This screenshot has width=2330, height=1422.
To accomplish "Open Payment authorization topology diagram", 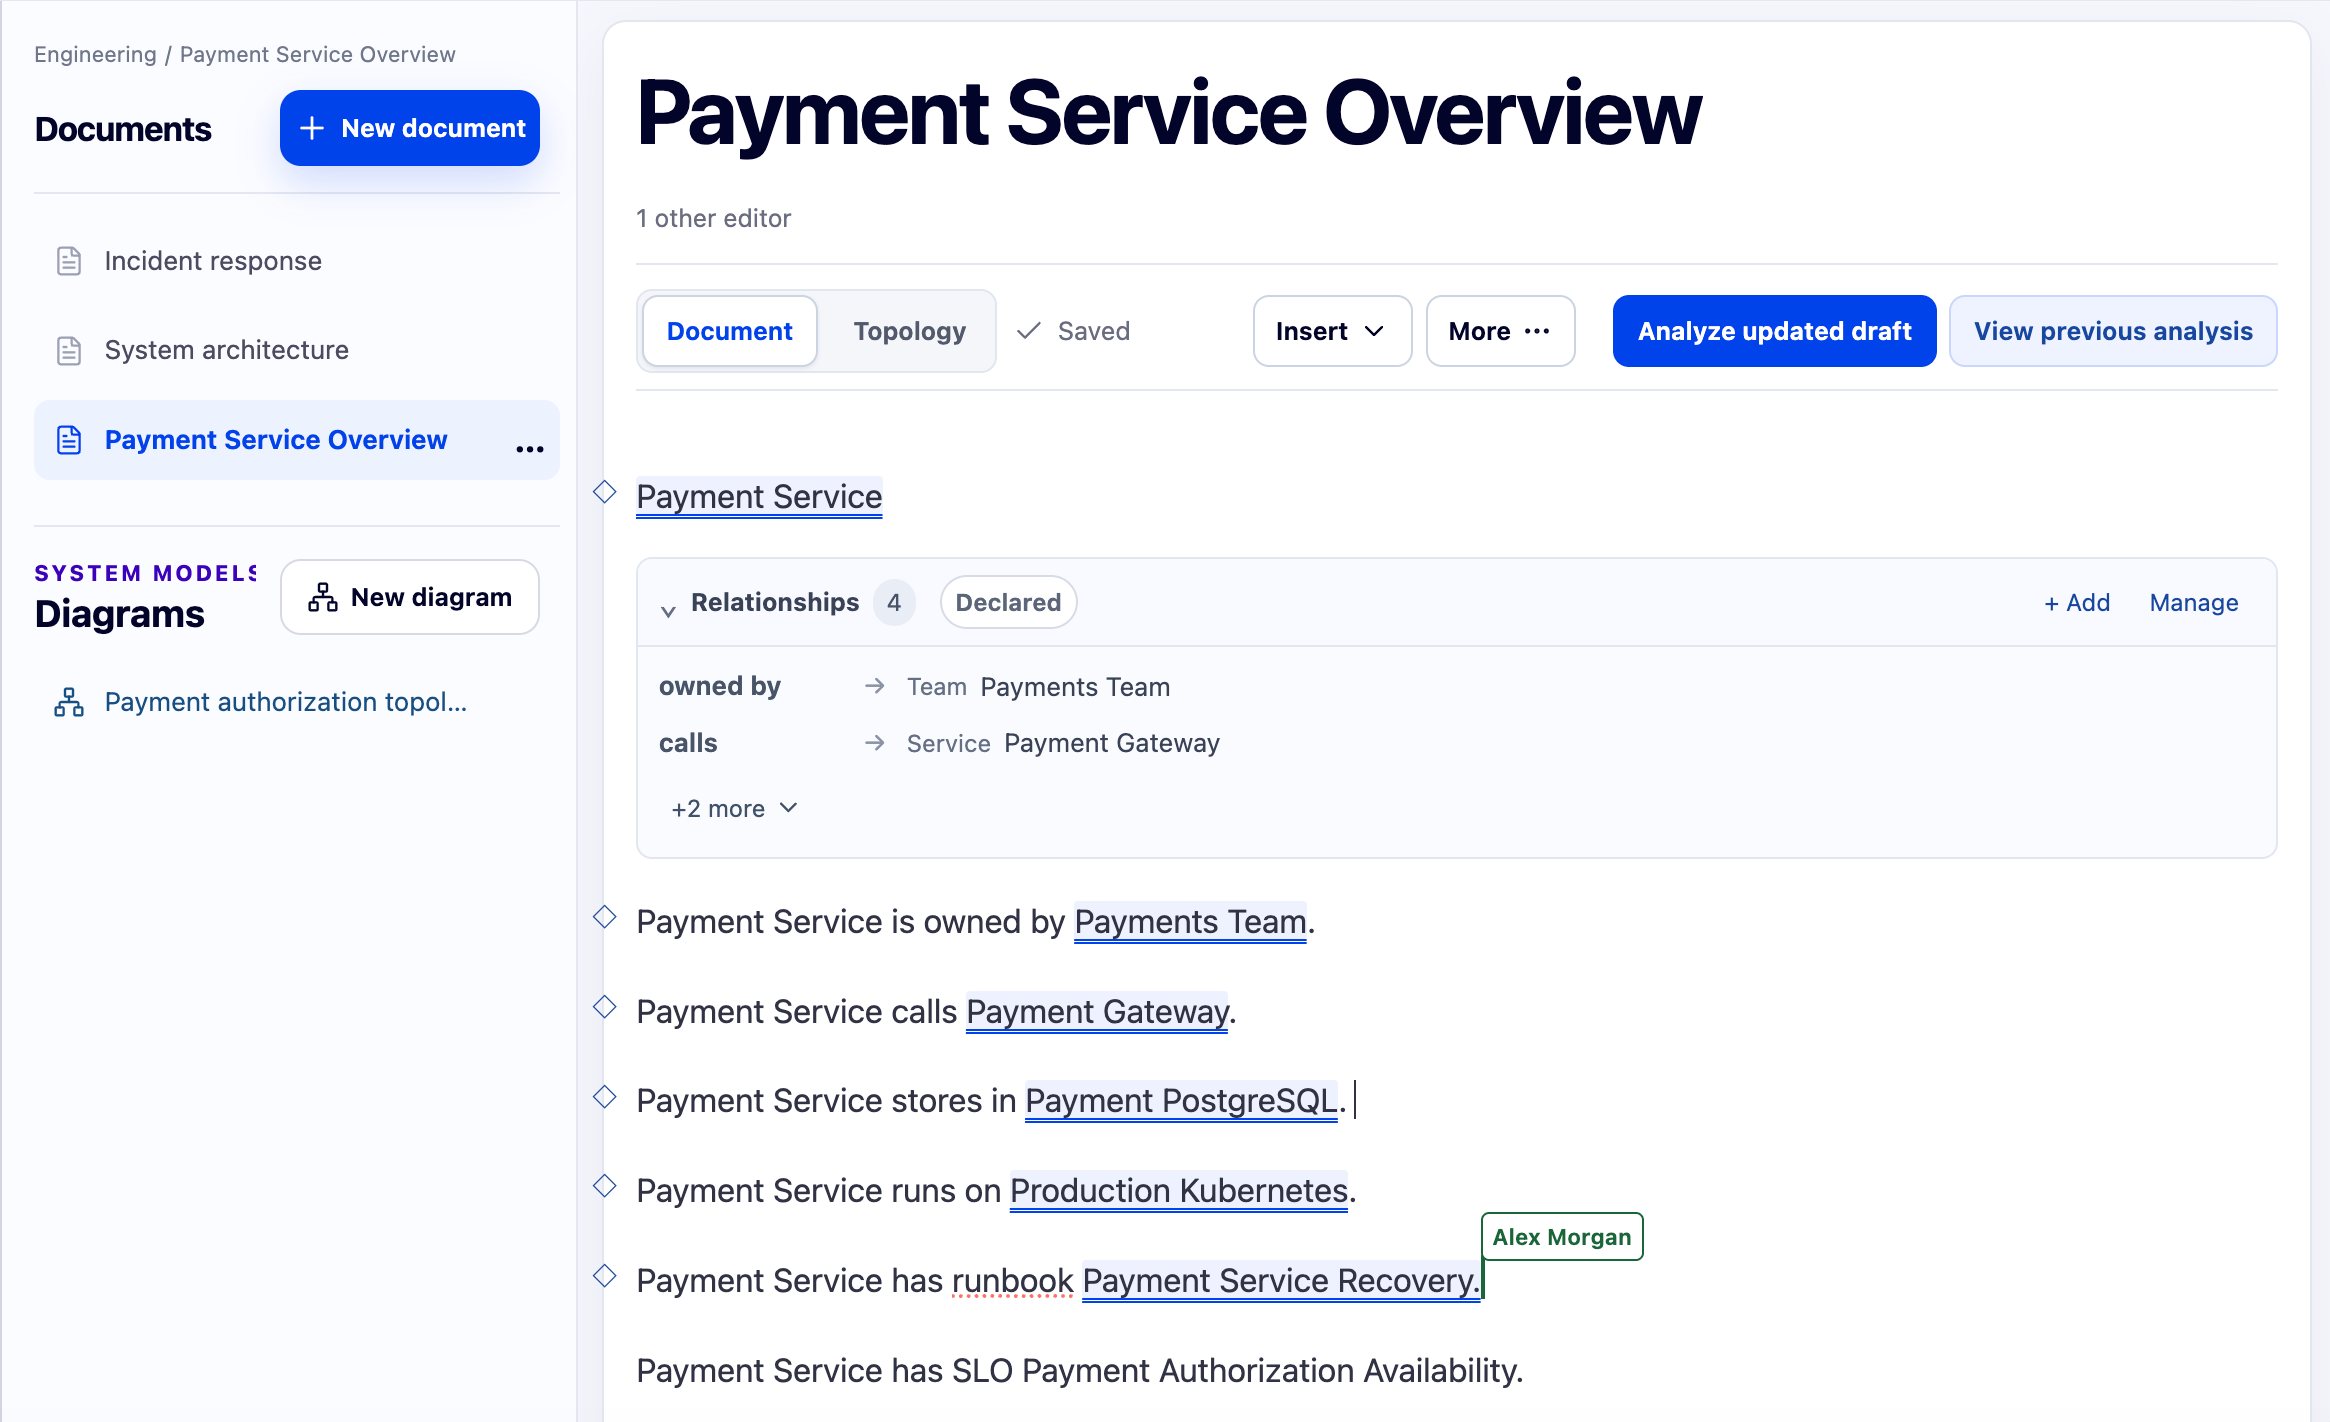I will pyautogui.click(x=297, y=702).
